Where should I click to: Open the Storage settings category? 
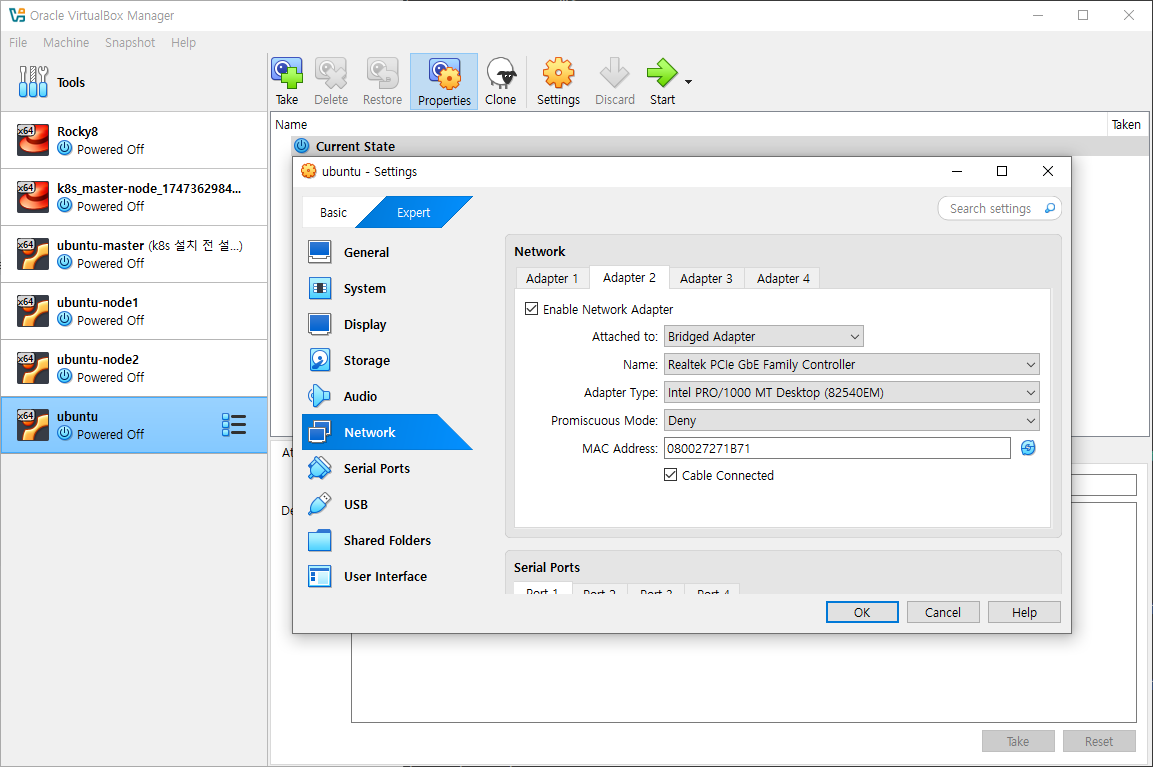tap(387, 360)
